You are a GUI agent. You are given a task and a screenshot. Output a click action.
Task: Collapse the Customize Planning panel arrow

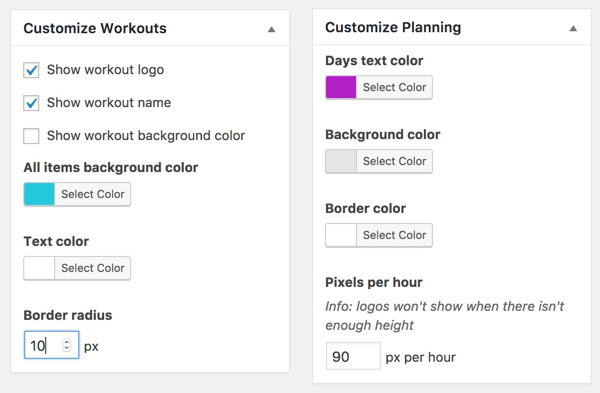573,28
